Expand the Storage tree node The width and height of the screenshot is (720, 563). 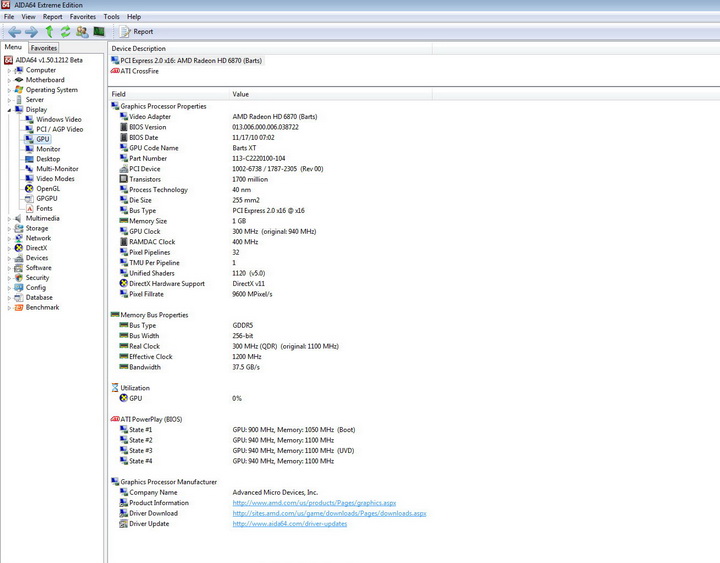tap(9, 228)
